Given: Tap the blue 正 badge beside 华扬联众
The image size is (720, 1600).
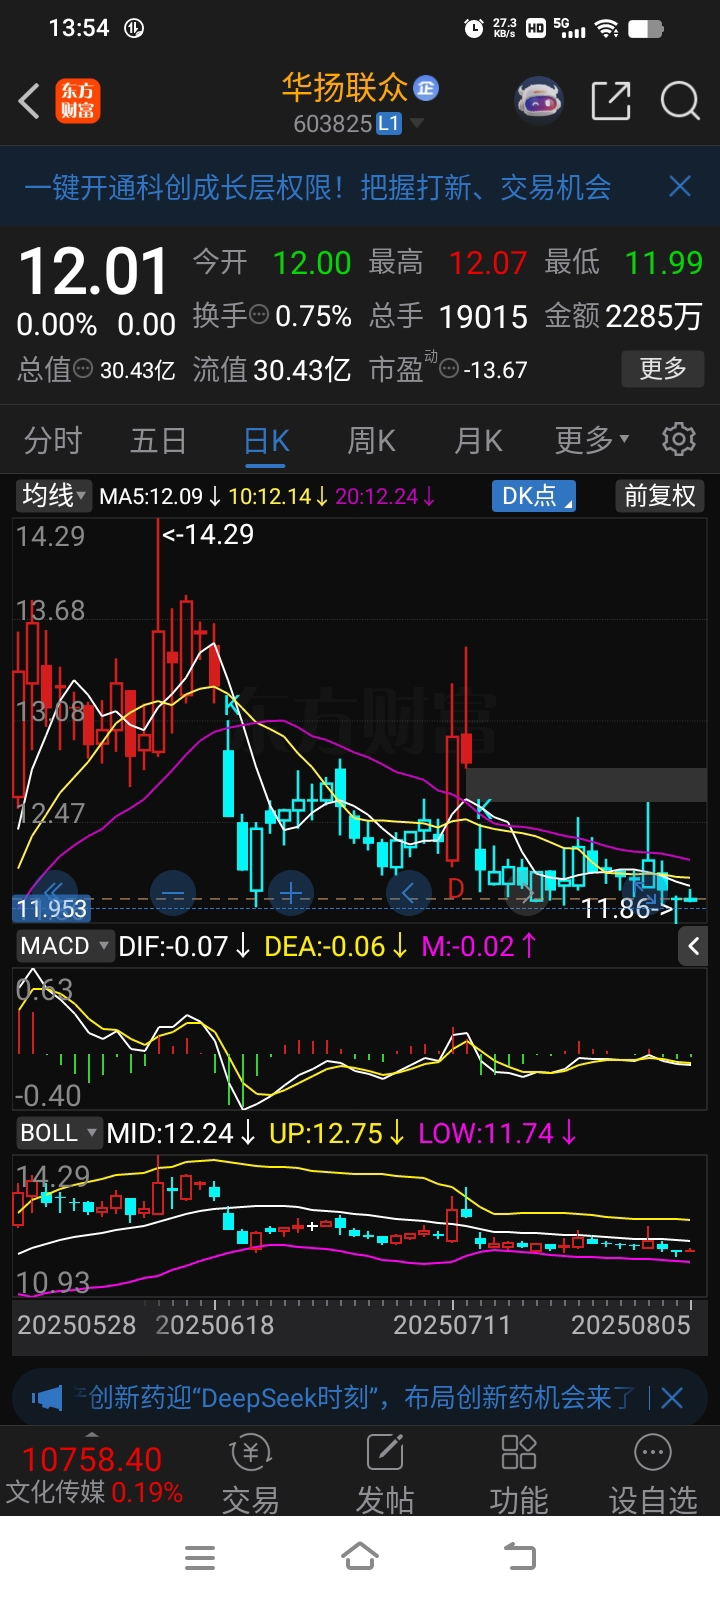Looking at the screenshot, I should point(427,88).
